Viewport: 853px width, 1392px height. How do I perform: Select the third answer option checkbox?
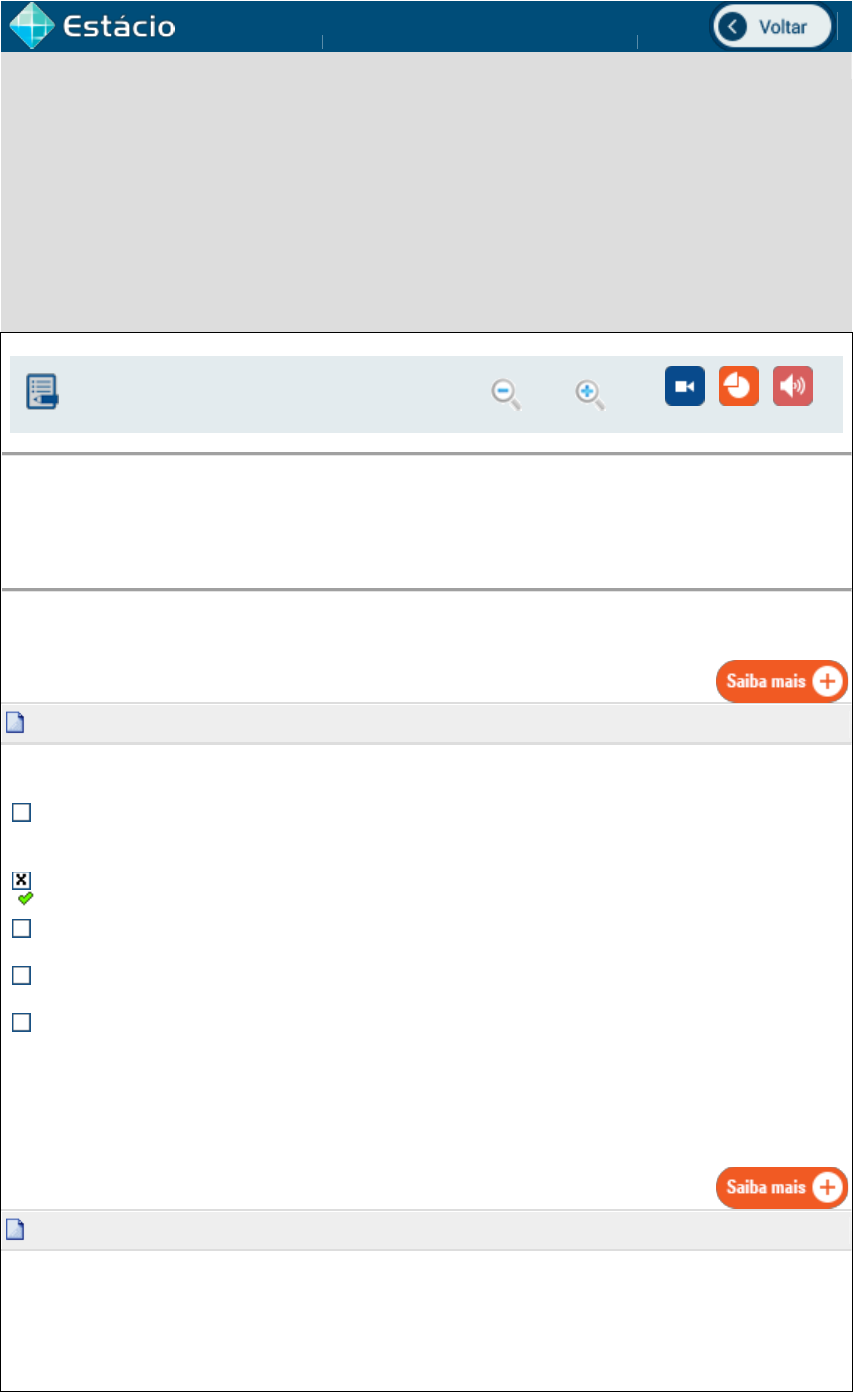[21, 928]
